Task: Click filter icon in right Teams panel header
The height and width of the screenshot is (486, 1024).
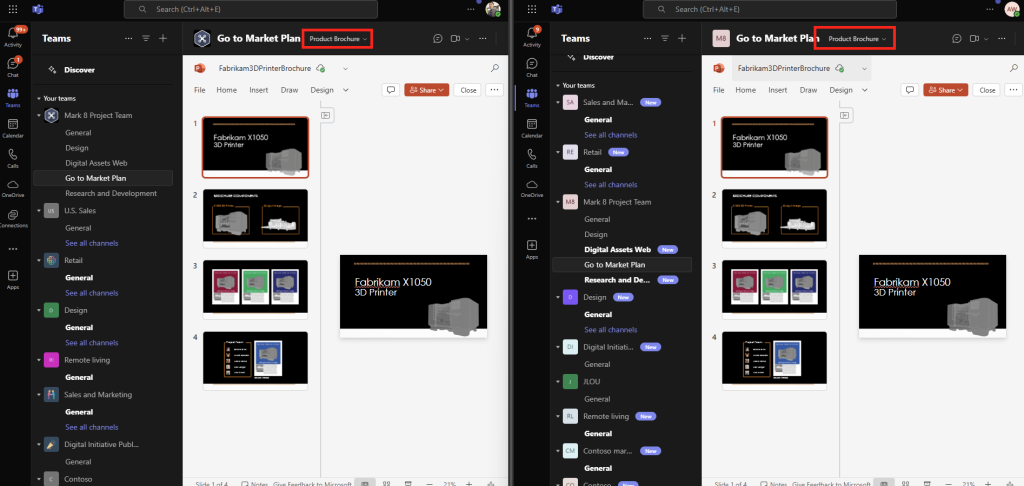Action: [x=665, y=39]
